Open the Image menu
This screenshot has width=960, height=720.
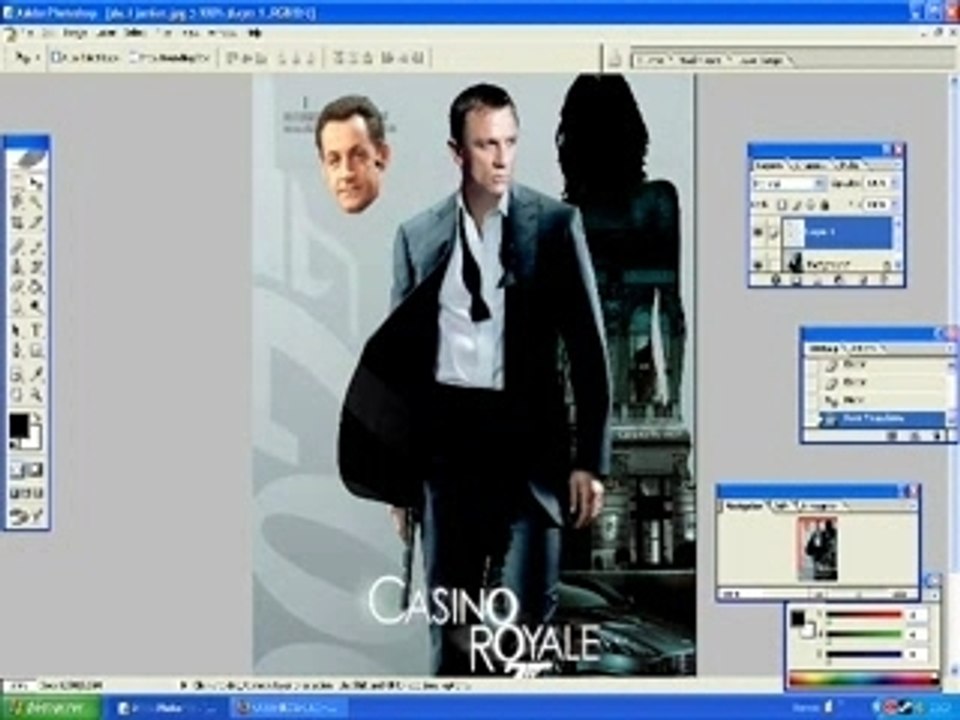click(75, 33)
